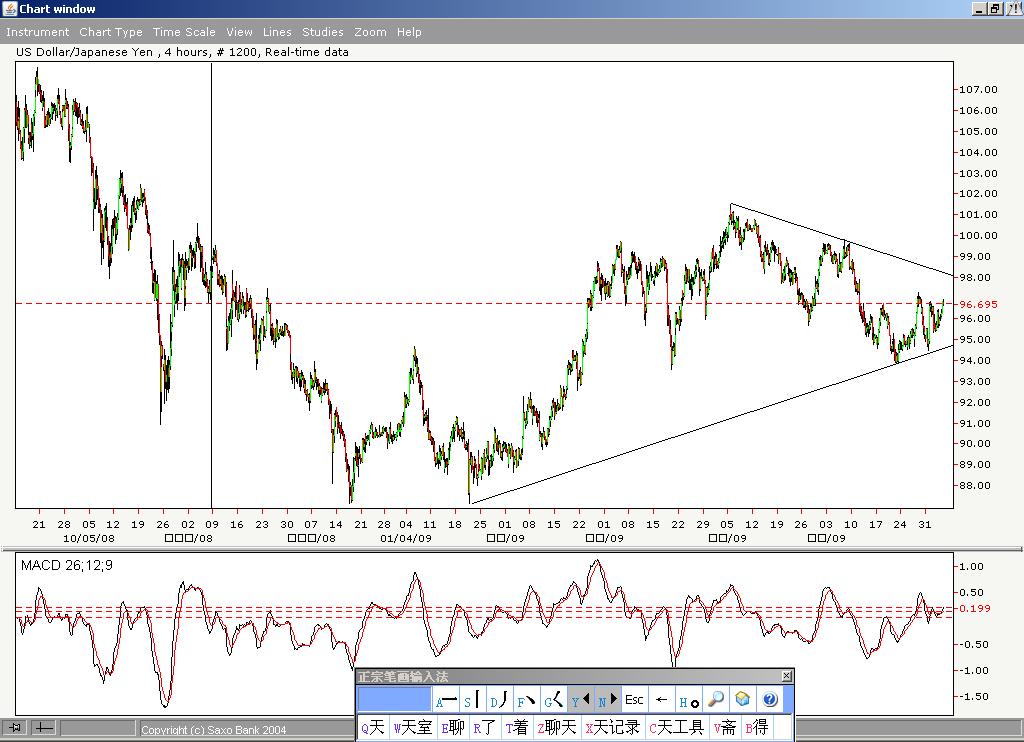Select candidate T 着

coord(517,728)
